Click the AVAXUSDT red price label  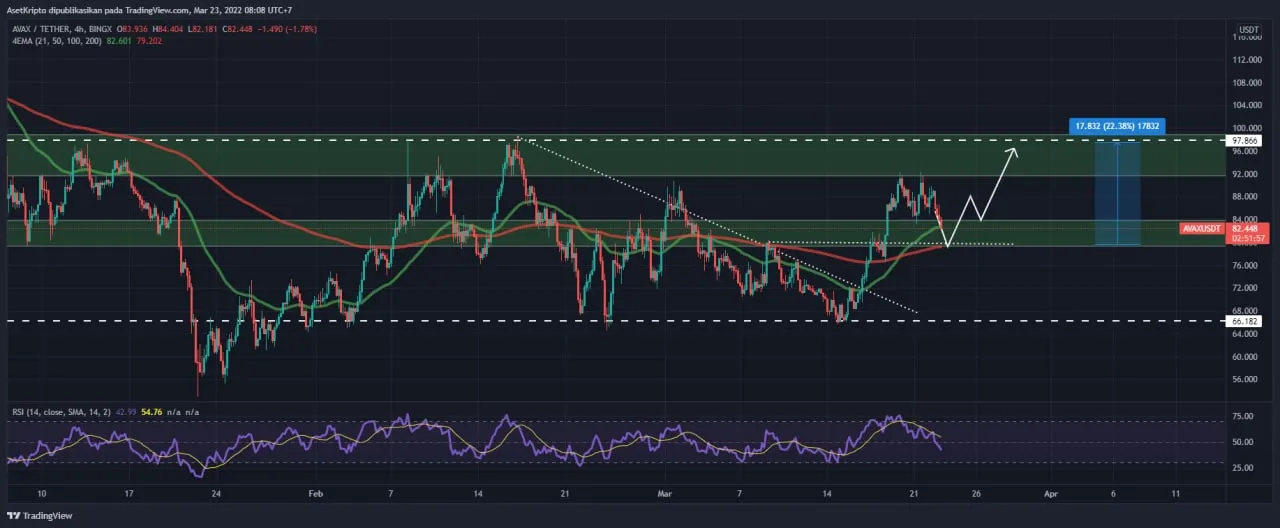point(1201,228)
